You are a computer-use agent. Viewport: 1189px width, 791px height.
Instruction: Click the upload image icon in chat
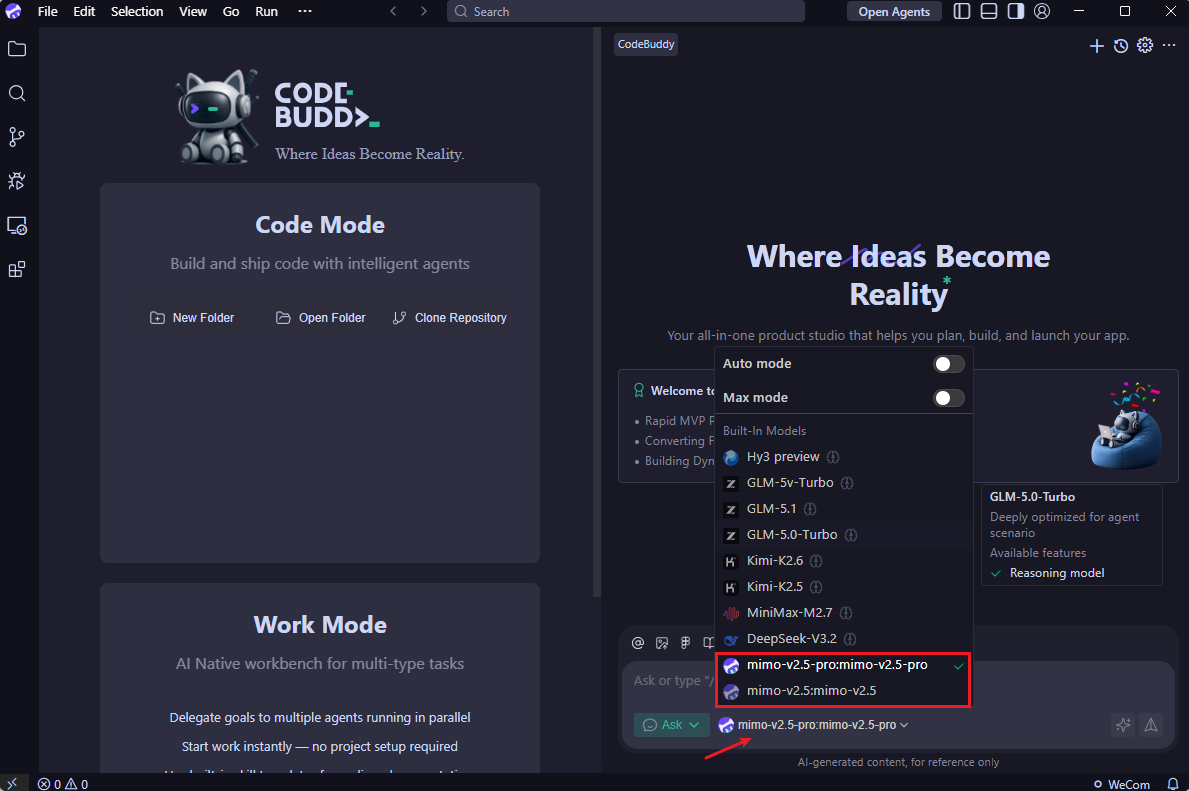(662, 643)
